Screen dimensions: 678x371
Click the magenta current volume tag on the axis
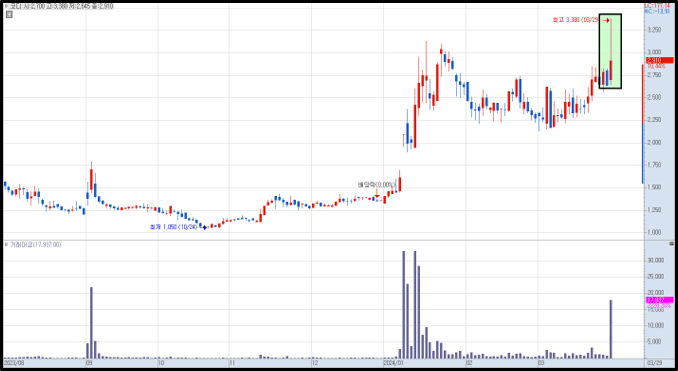659,300
